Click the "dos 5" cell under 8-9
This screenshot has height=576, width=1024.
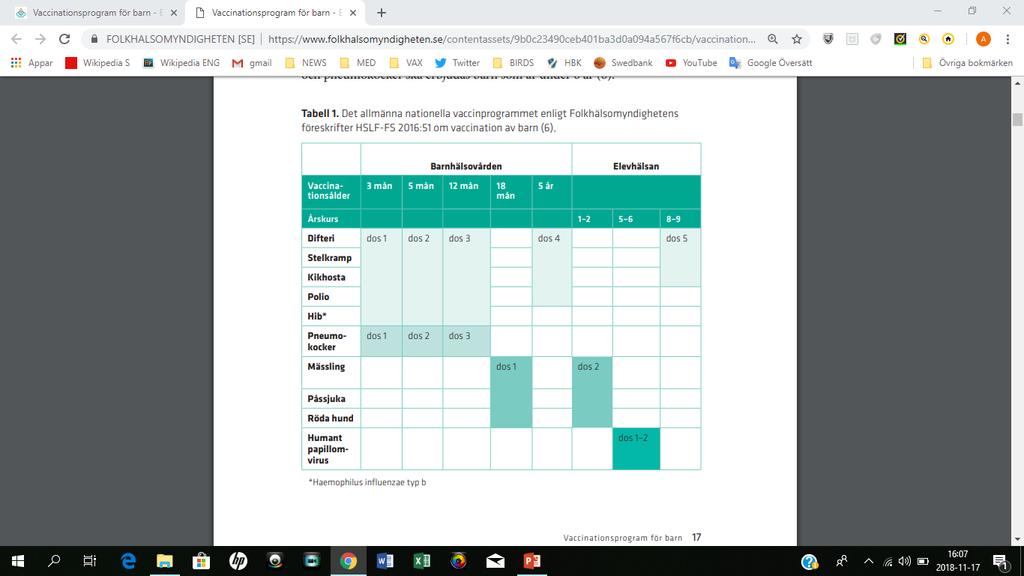(680, 257)
